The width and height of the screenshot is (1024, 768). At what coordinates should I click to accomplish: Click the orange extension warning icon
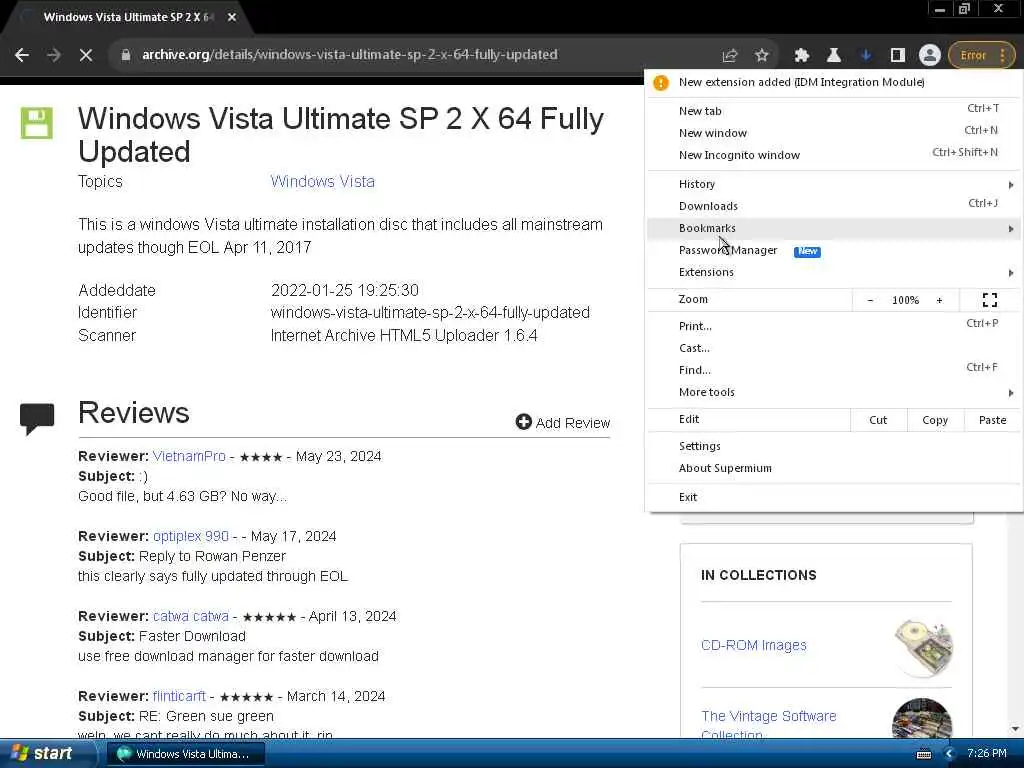[661, 83]
